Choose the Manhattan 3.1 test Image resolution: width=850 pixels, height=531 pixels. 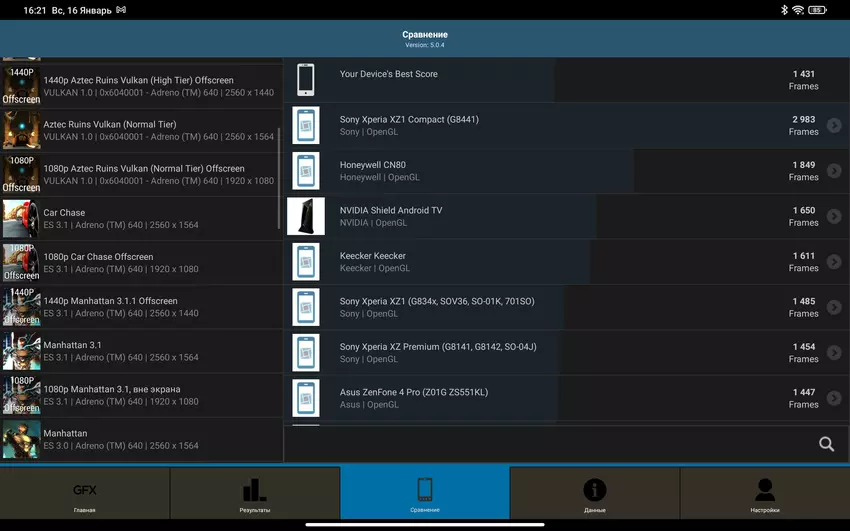140,351
